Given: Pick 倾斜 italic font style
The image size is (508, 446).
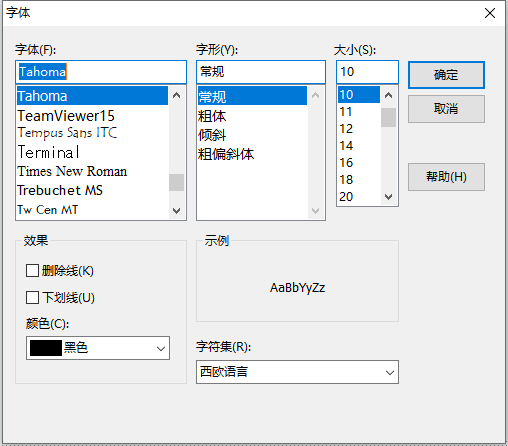Looking at the screenshot, I should pyautogui.click(x=212, y=135).
